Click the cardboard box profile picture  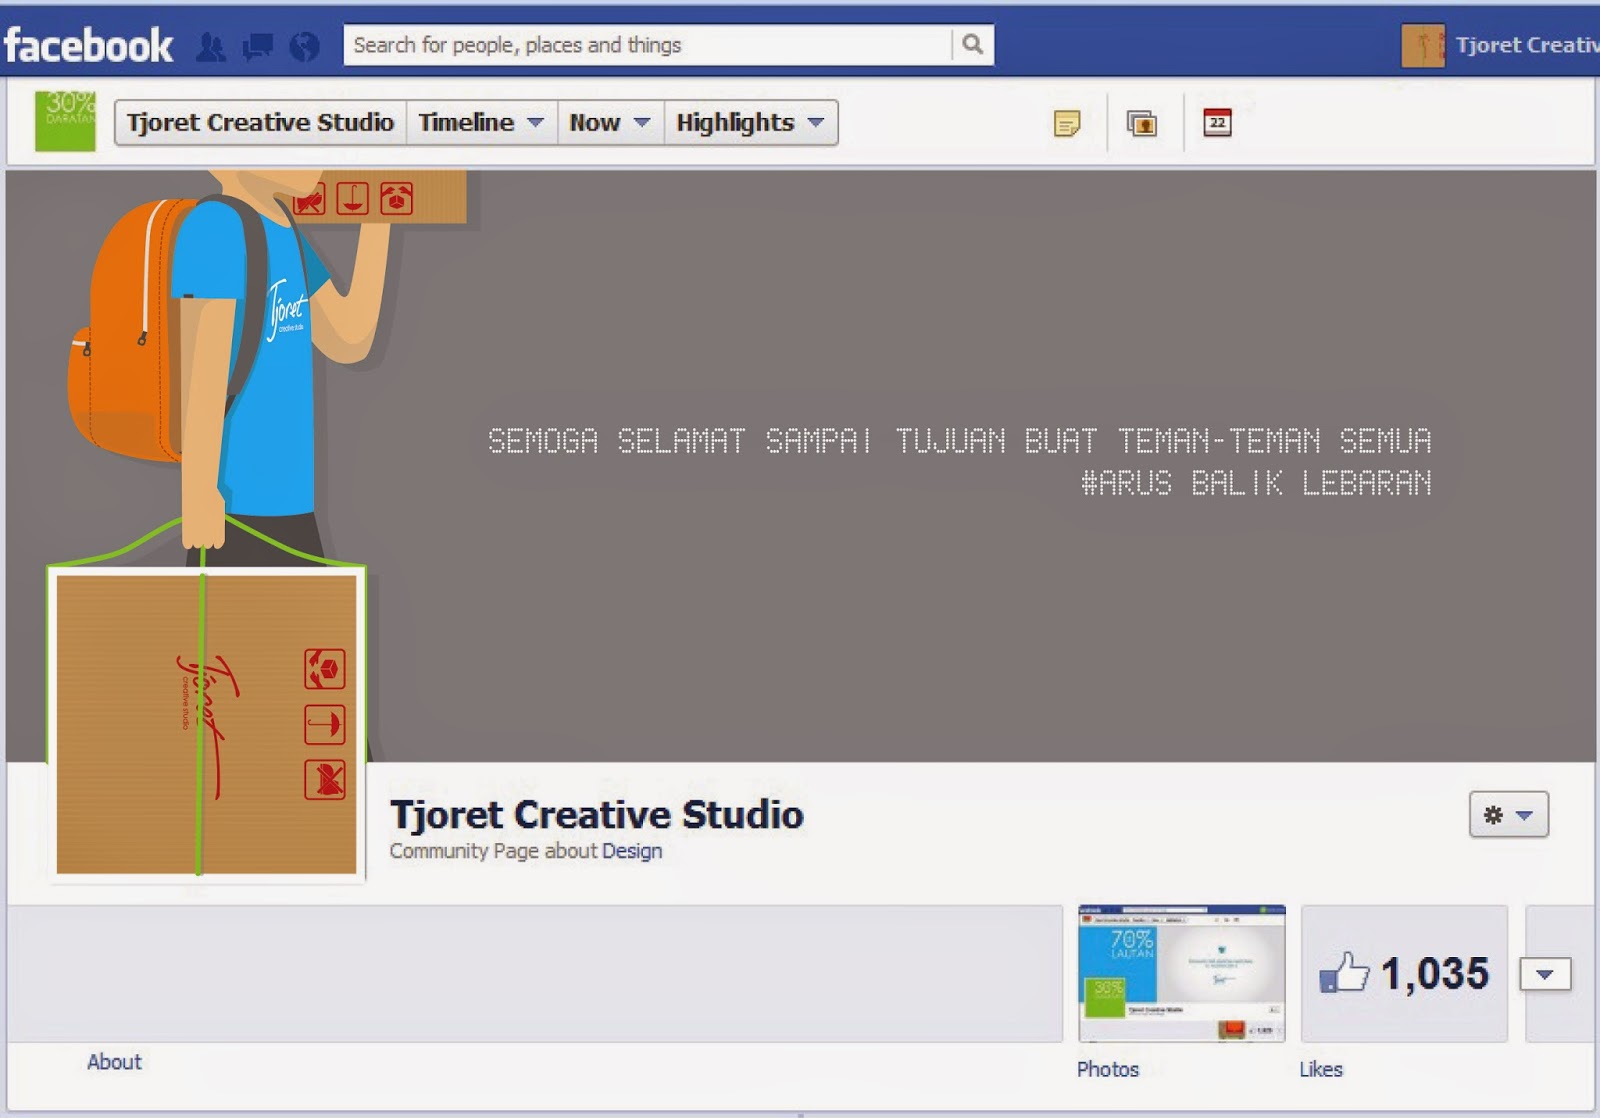[206, 724]
